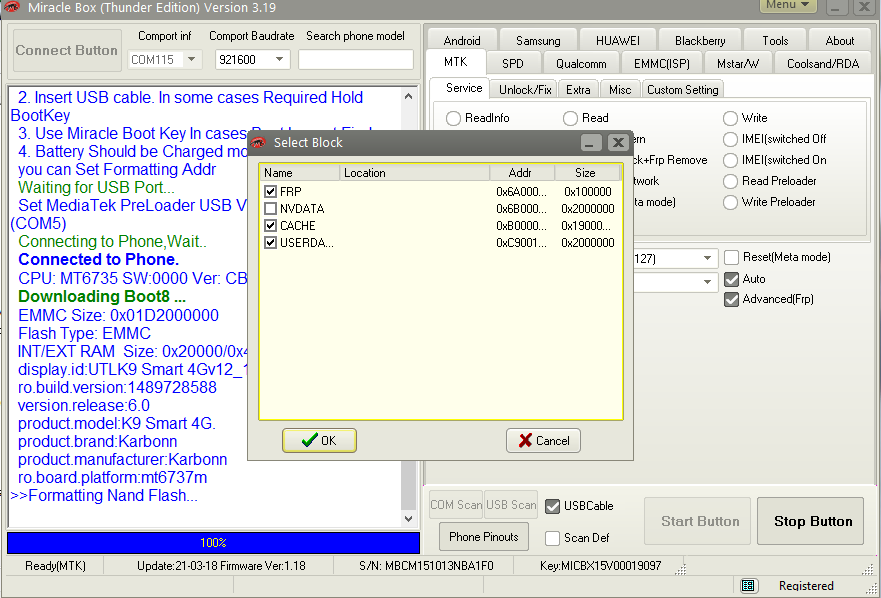Image resolution: width=881 pixels, height=598 pixels.
Task: Confirm block selection with OK button
Action: tap(319, 441)
